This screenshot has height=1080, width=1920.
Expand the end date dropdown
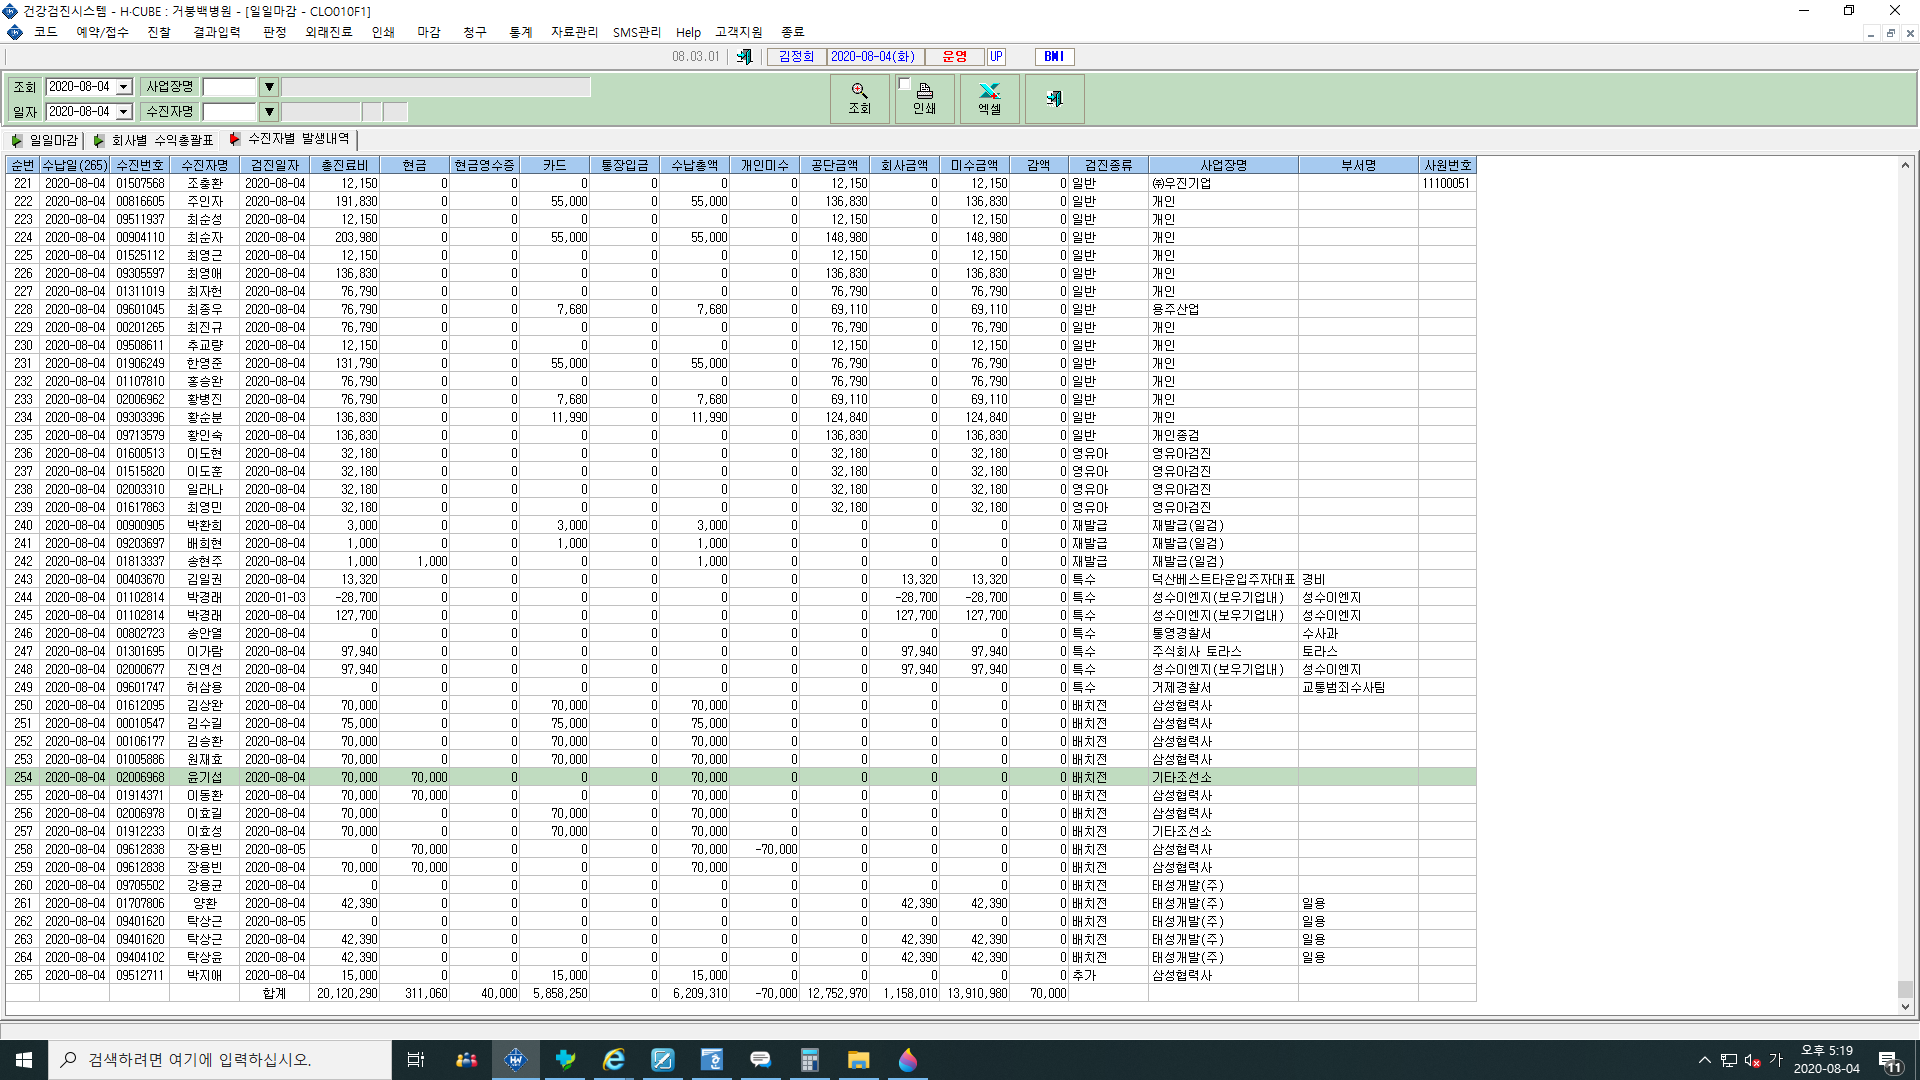(x=124, y=112)
